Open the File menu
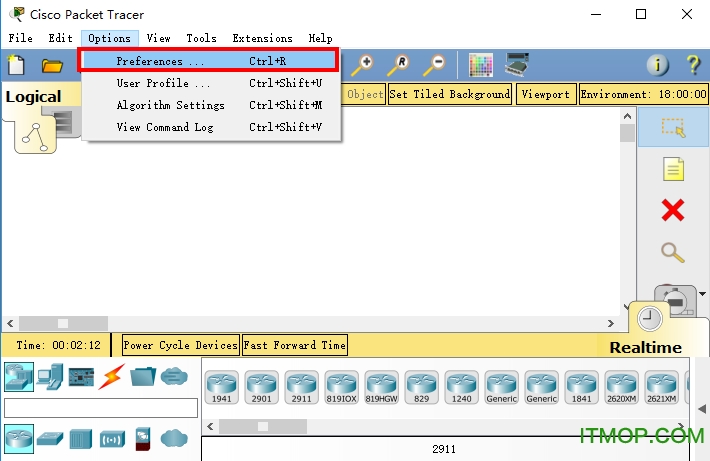 pos(20,38)
